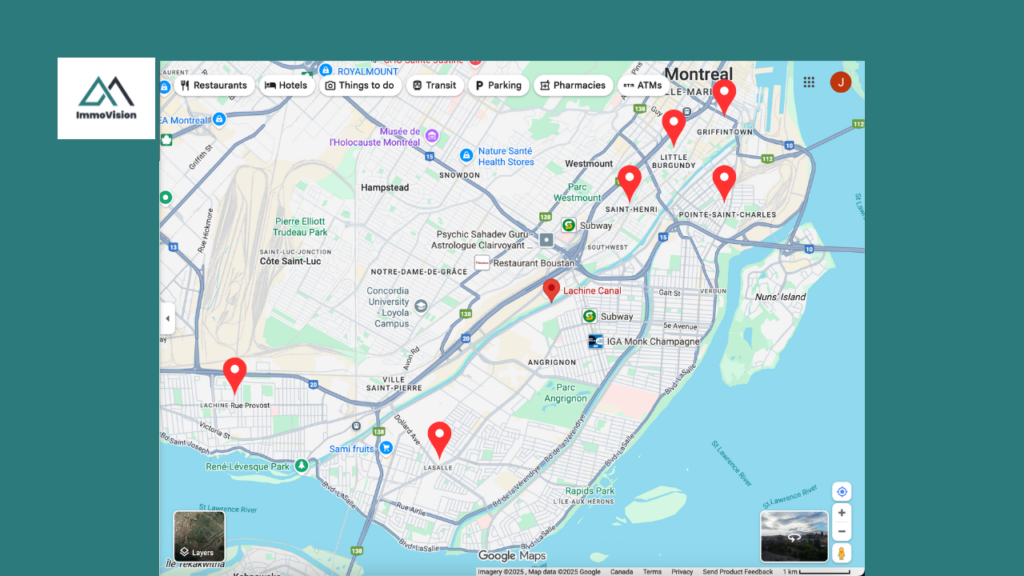The width and height of the screenshot is (1024, 576).
Task: Click the Parking filter chip
Action: pyautogui.click(x=498, y=86)
